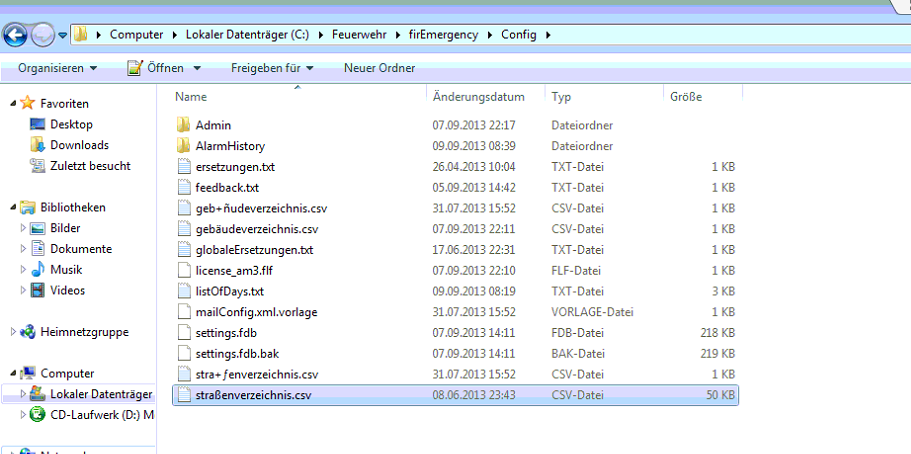
Task: Select Lokaler Datenträger in navigation tree
Action: coord(101,394)
